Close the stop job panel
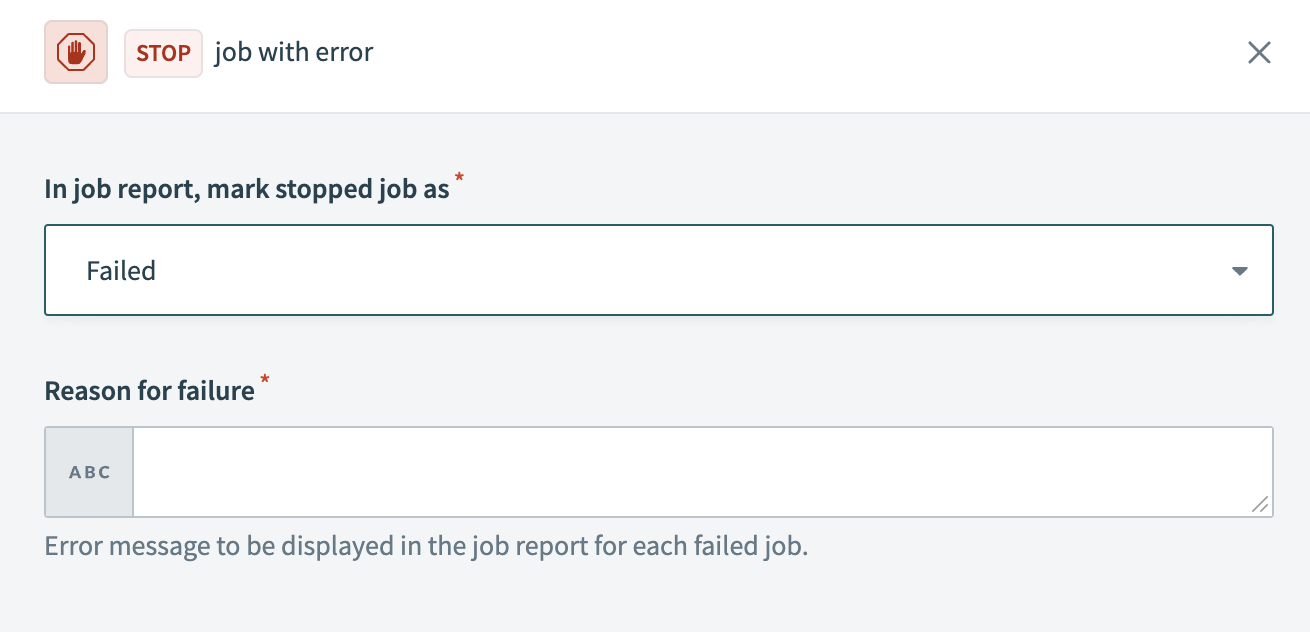Viewport: 1310px width, 632px height. point(1259,53)
